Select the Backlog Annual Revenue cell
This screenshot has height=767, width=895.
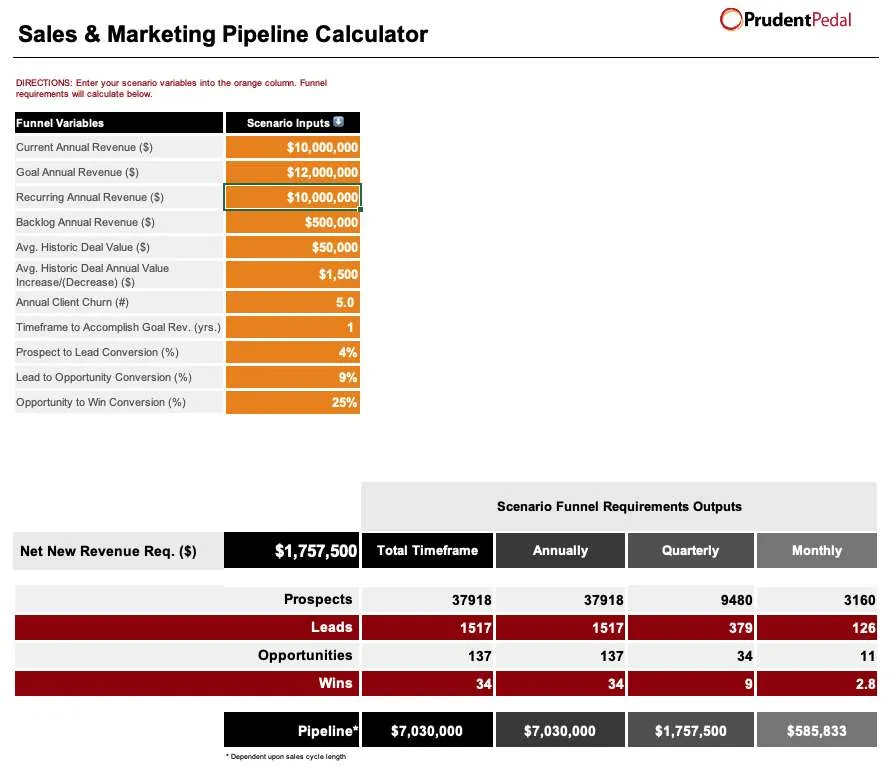292,222
